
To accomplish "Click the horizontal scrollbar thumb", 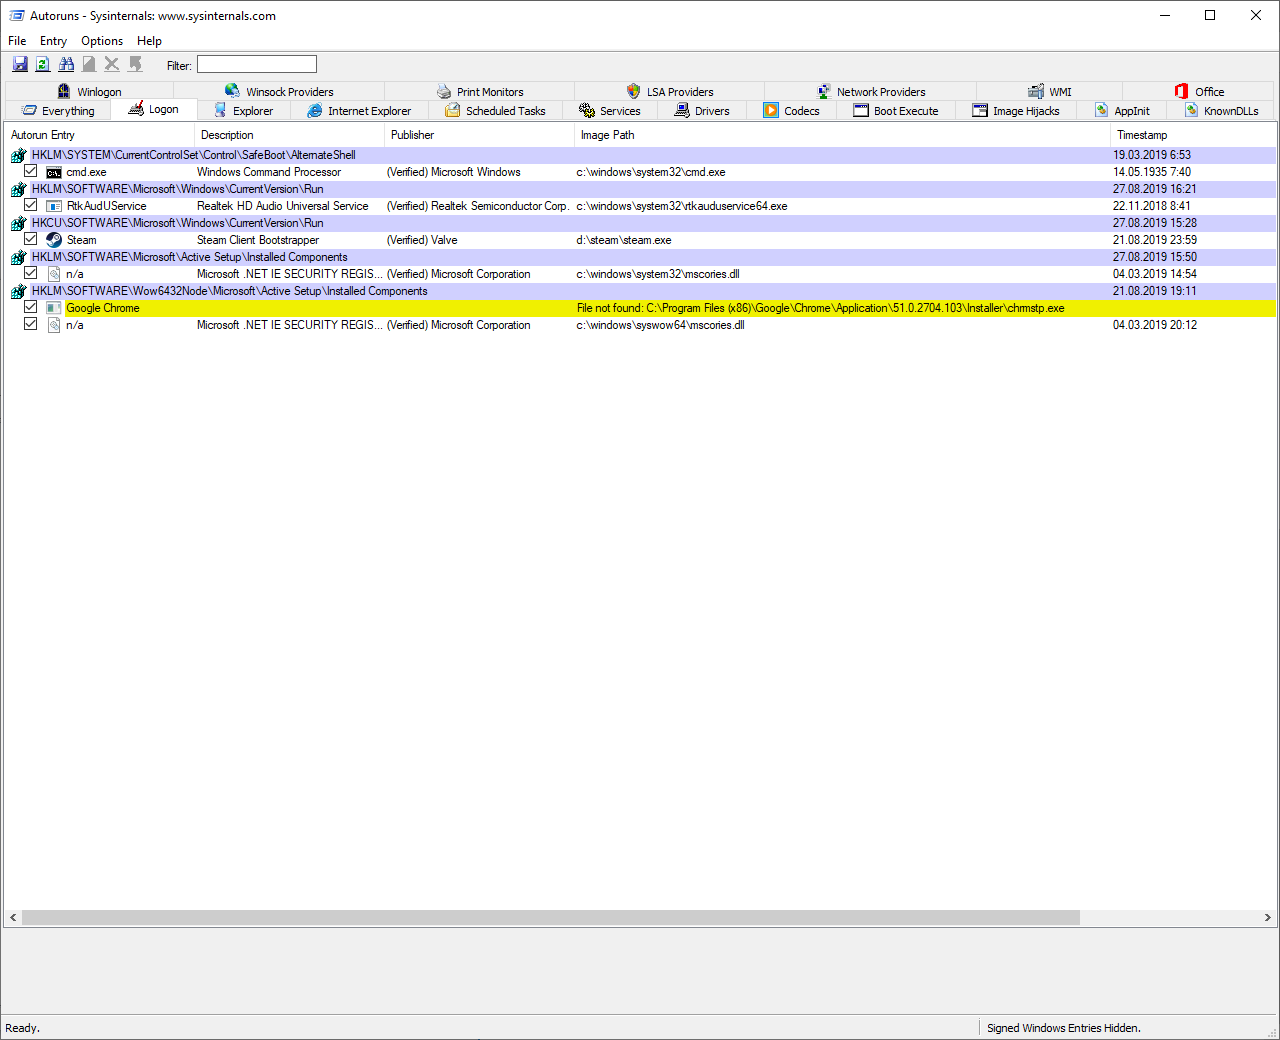I will coord(551,917).
